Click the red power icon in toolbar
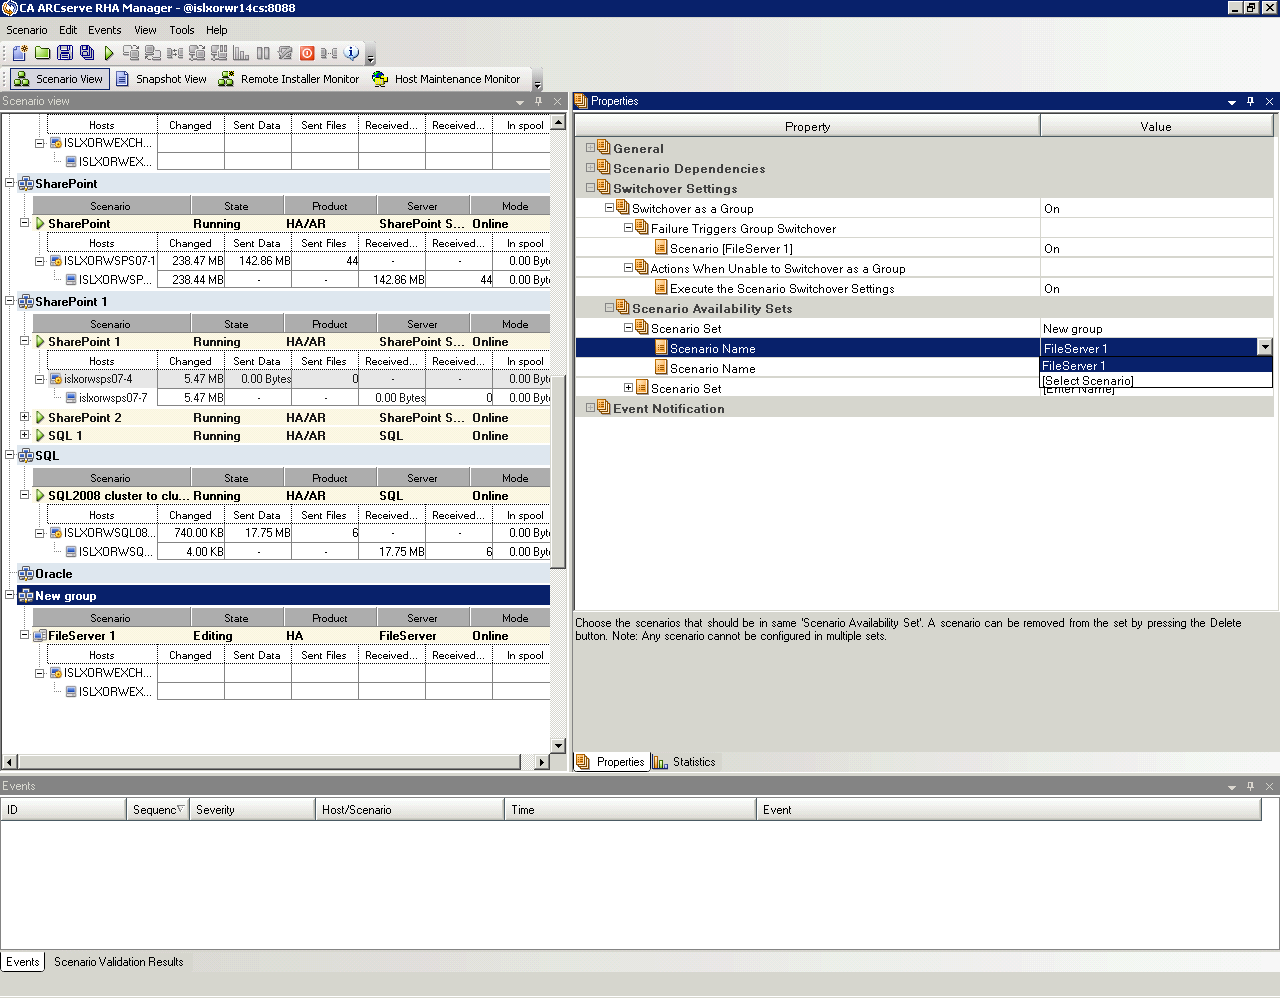Viewport: 1280px width, 998px height. point(307,53)
